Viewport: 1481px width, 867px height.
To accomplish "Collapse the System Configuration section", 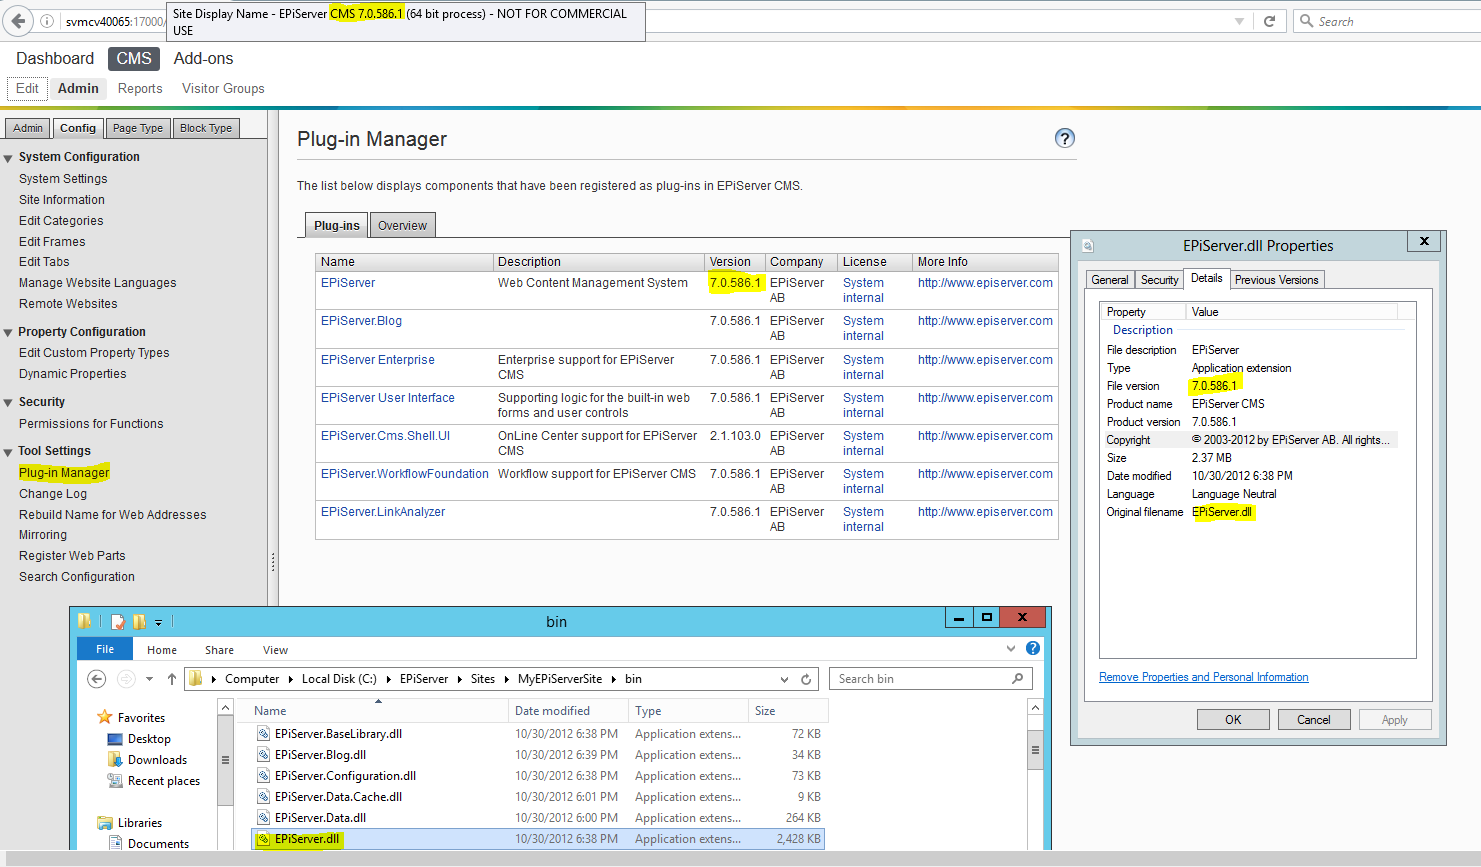I will [8, 158].
